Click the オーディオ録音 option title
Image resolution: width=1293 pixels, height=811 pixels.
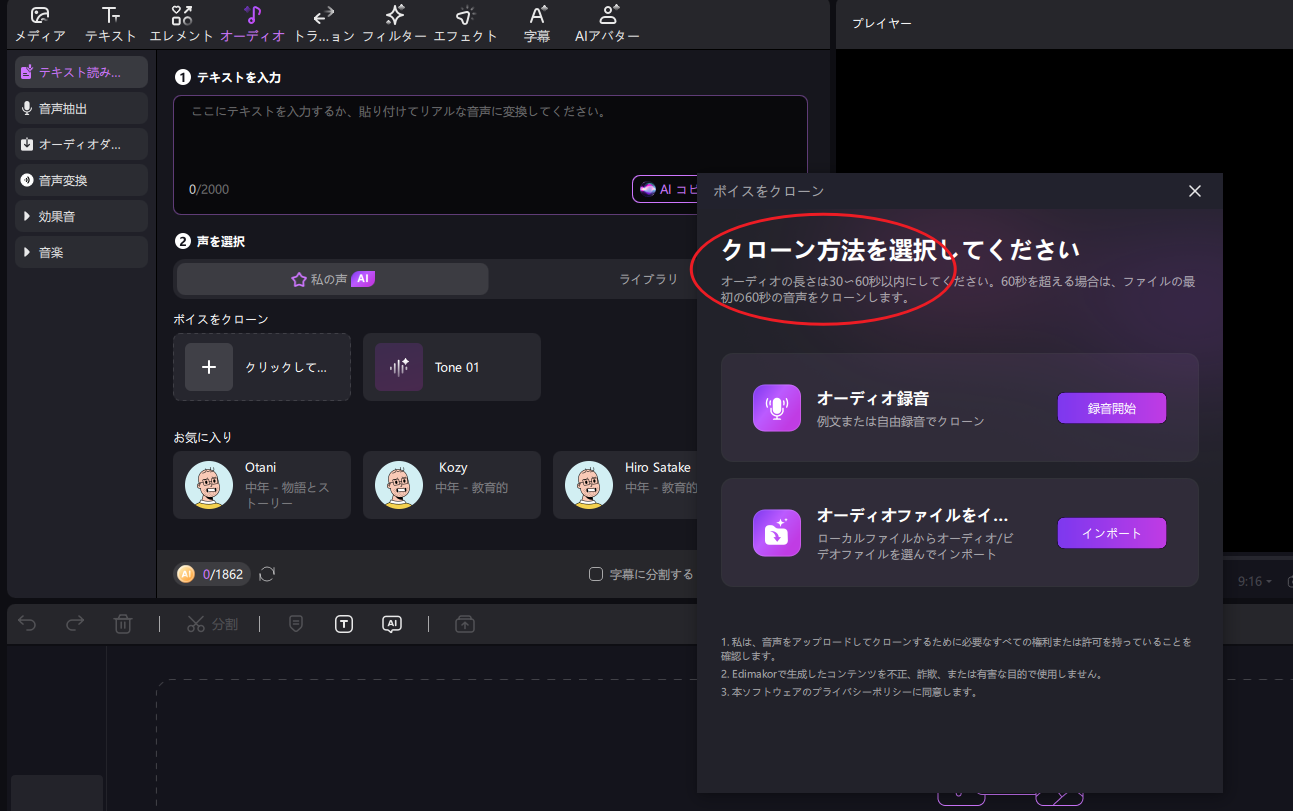tap(873, 399)
